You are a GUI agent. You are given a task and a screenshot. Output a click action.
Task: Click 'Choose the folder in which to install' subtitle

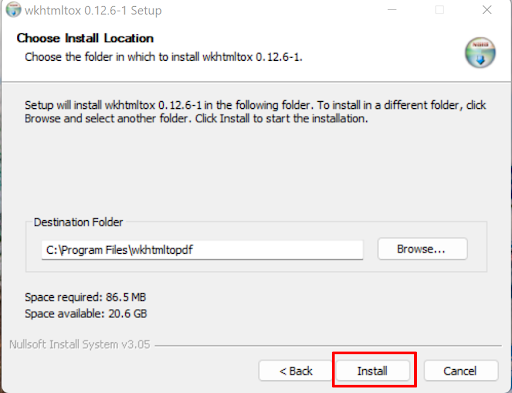[x=163, y=57]
